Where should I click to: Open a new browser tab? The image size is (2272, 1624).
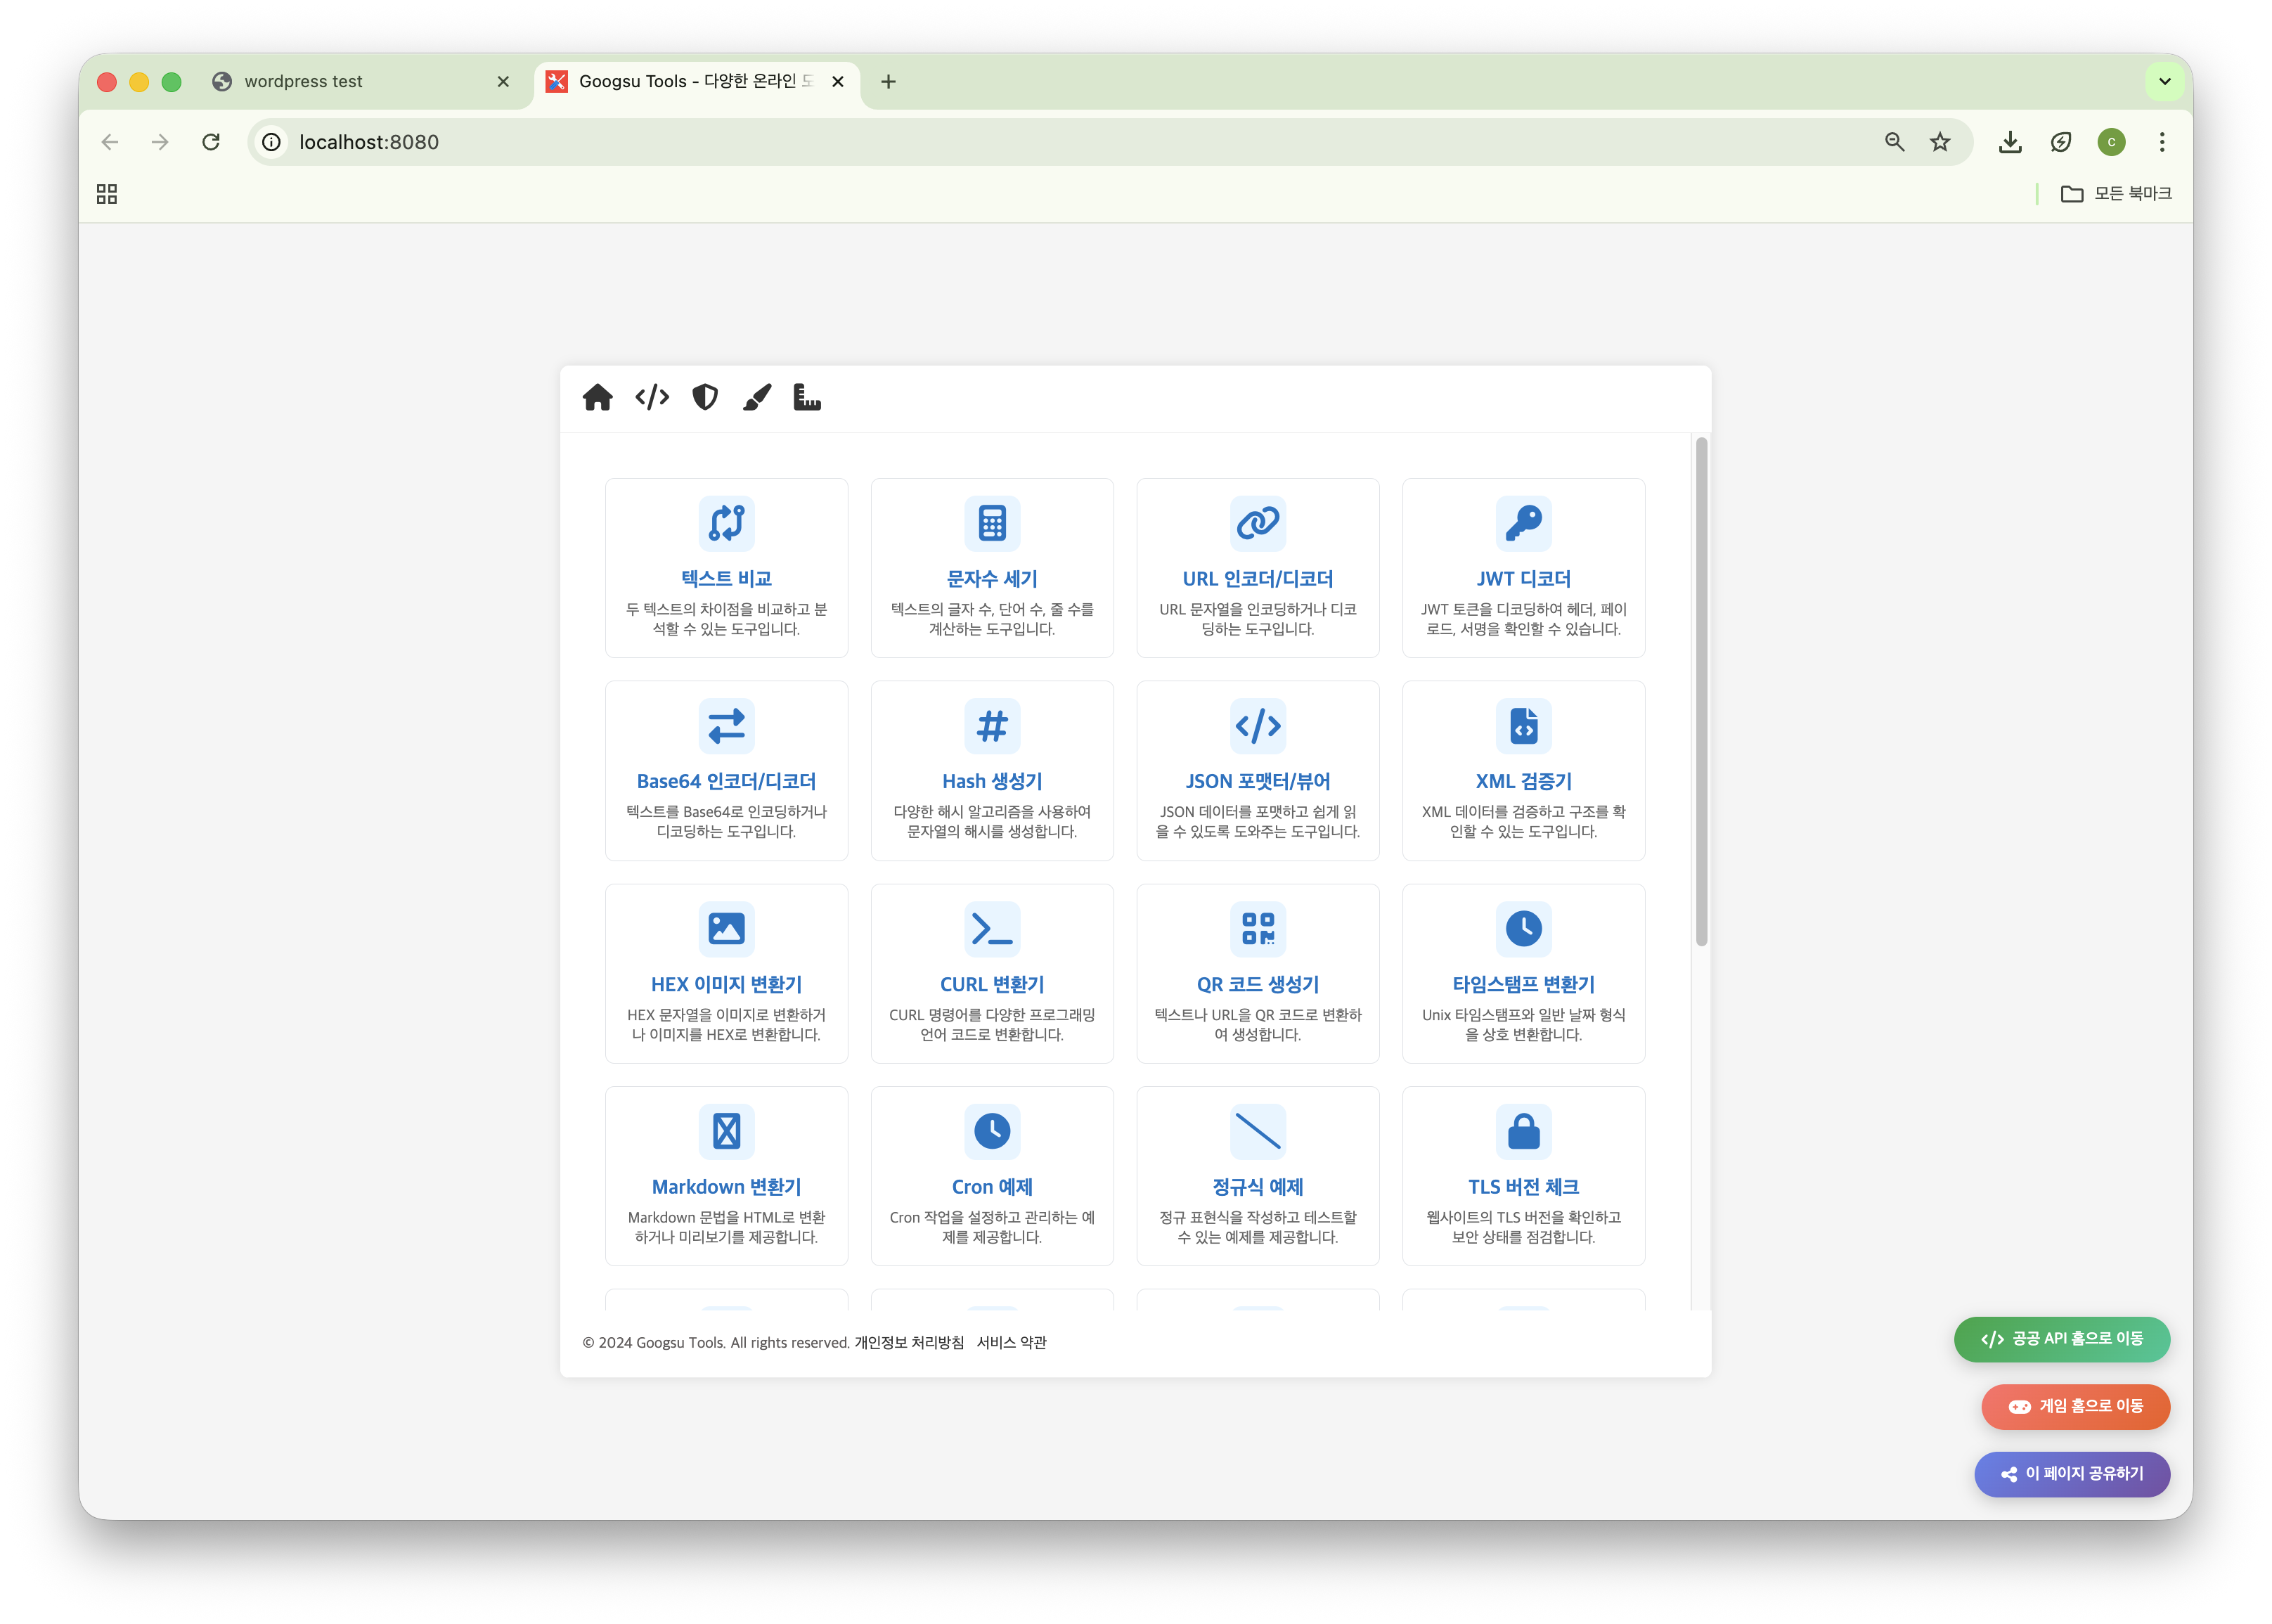(888, 82)
